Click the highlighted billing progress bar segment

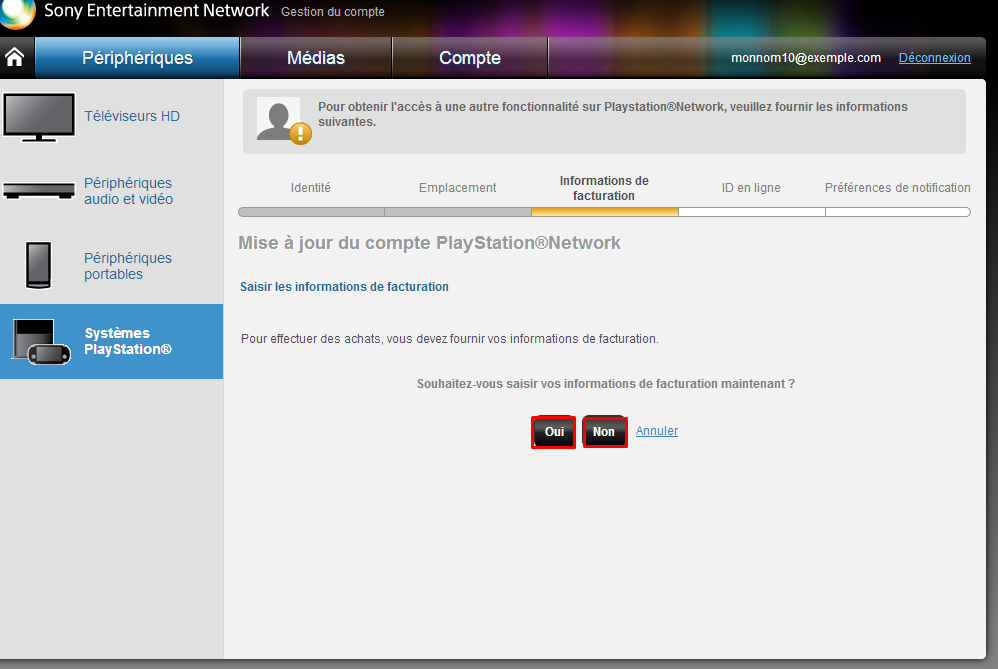pos(605,212)
